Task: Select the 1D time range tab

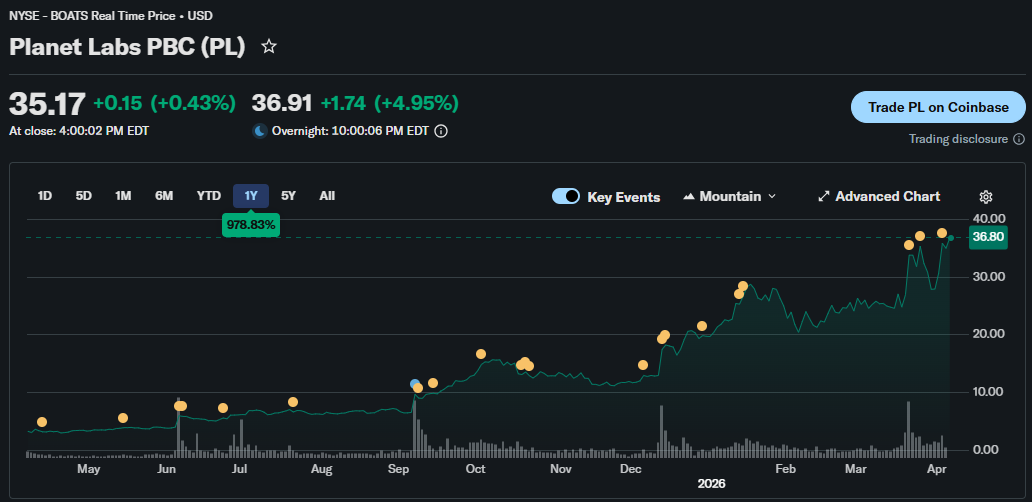Action: (x=45, y=196)
